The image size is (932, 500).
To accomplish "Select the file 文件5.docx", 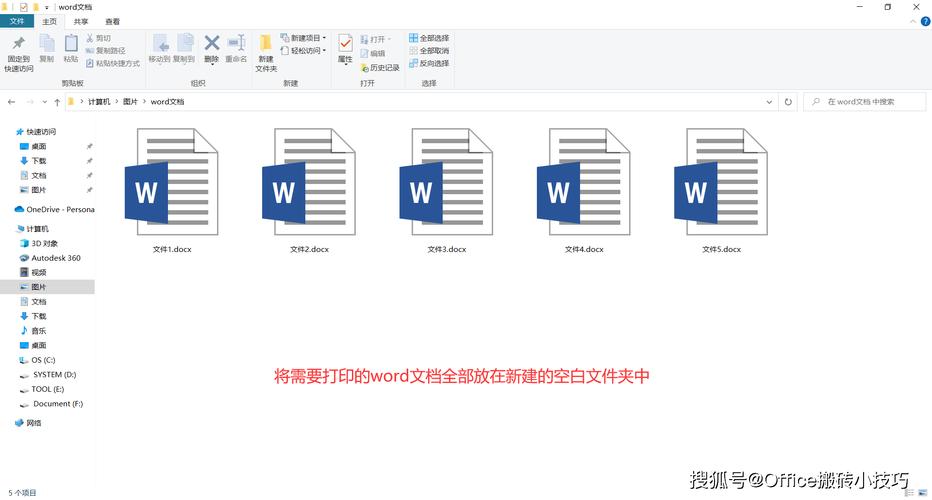I will [721, 191].
